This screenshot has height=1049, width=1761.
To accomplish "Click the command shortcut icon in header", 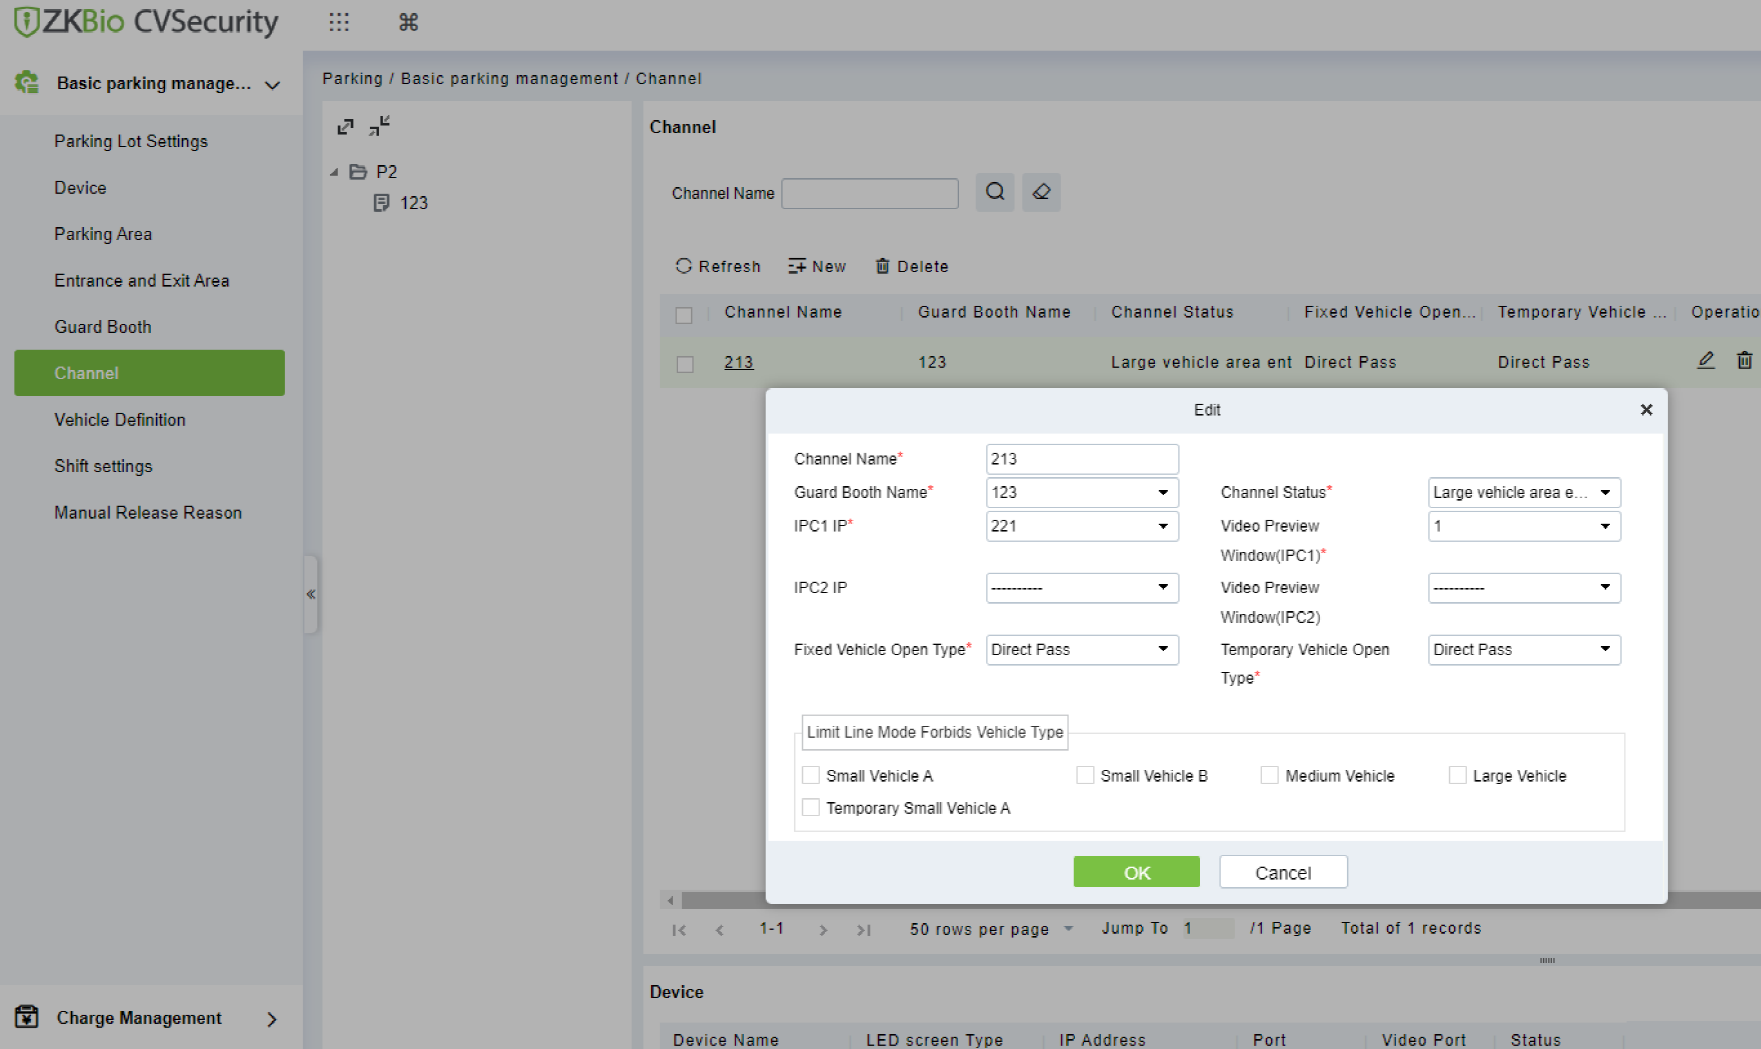I will pyautogui.click(x=408, y=22).
